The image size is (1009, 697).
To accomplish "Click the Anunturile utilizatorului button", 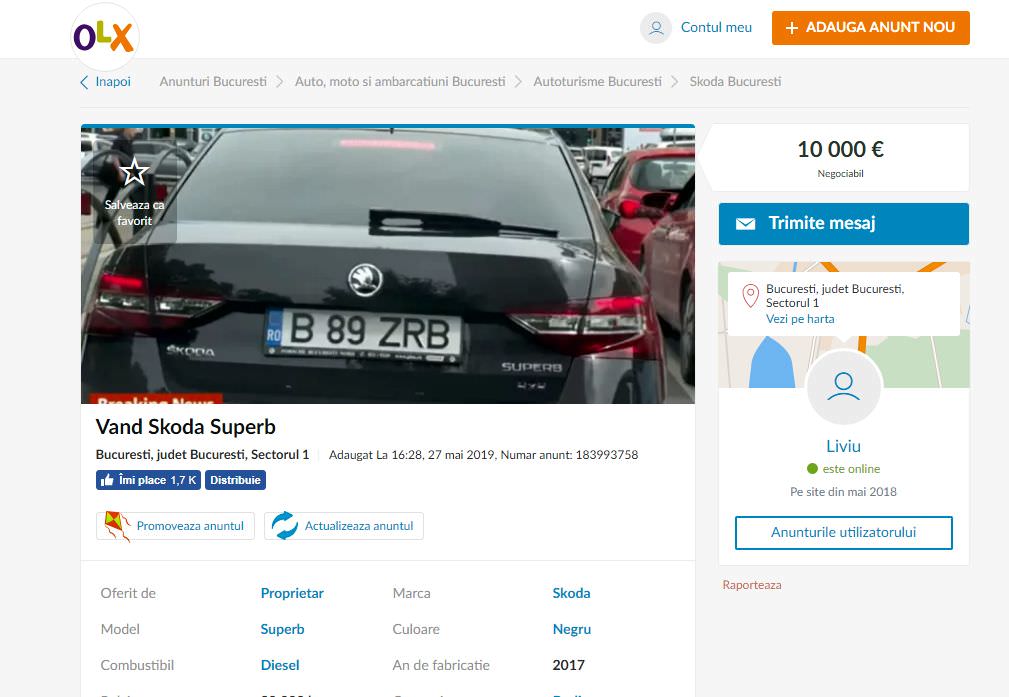I will click(x=844, y=533).
